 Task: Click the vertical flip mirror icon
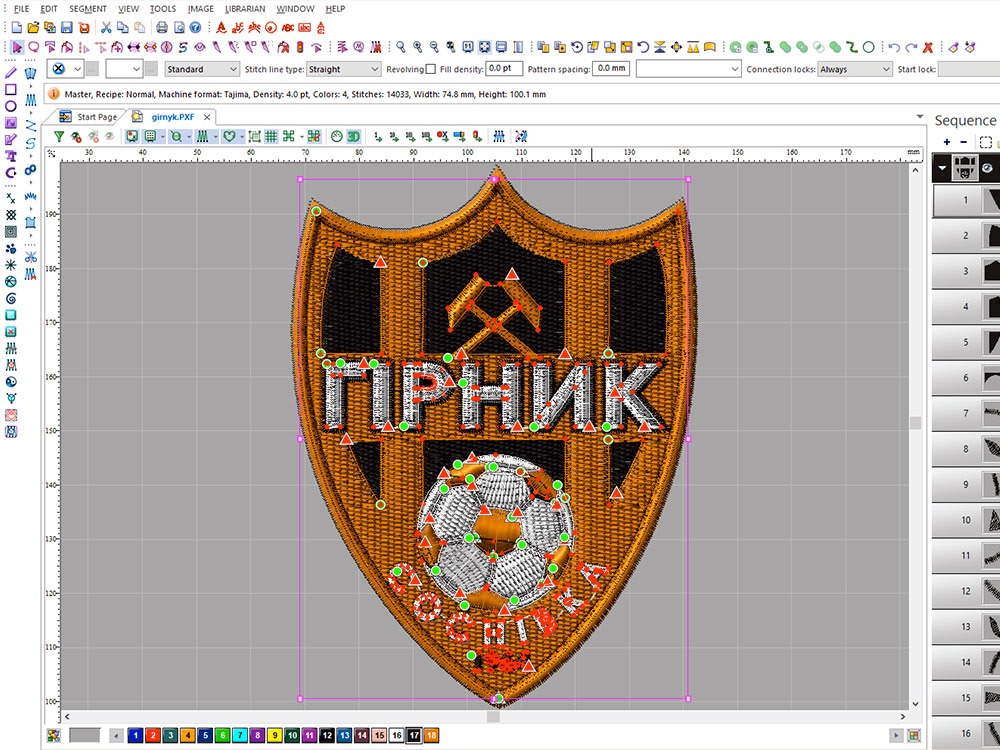coord(660,47)
